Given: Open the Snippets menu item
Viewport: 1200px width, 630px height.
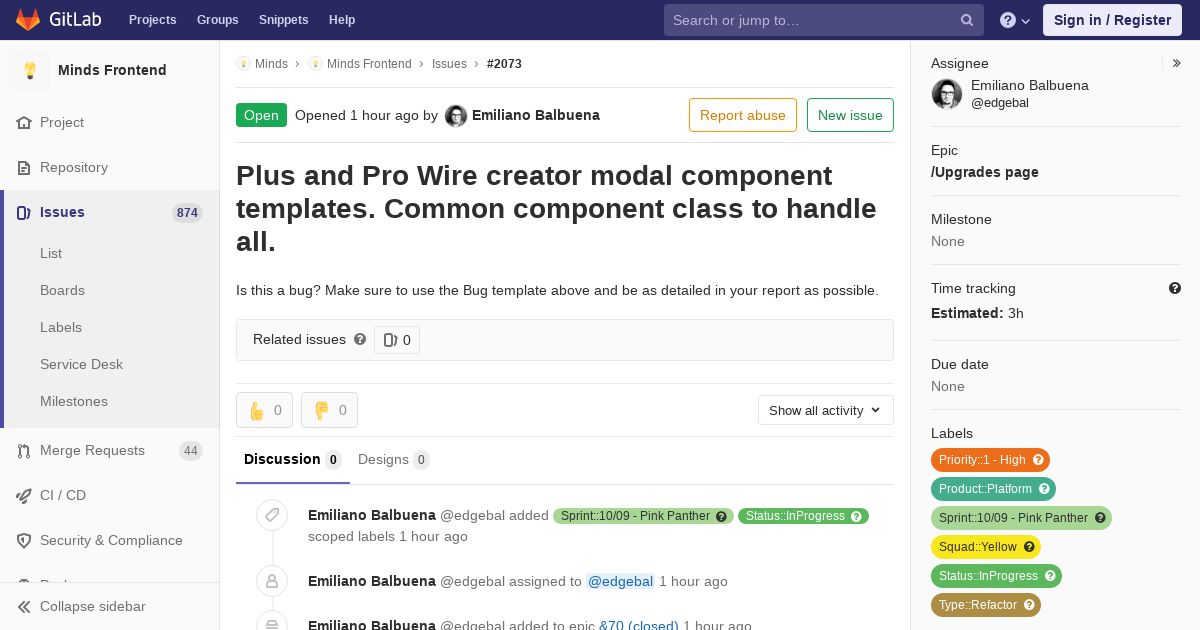Looking at the screenshot, I should [x=283, y=20].
